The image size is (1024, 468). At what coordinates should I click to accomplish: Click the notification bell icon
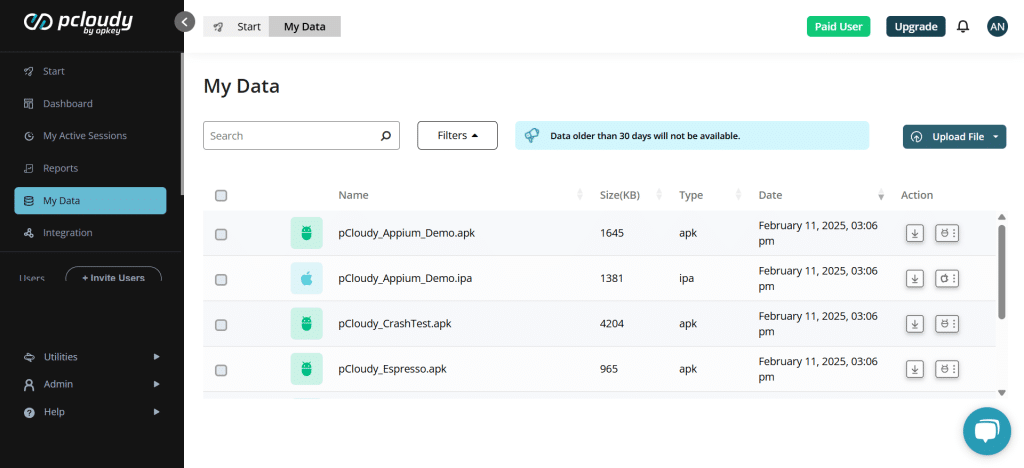963,27
